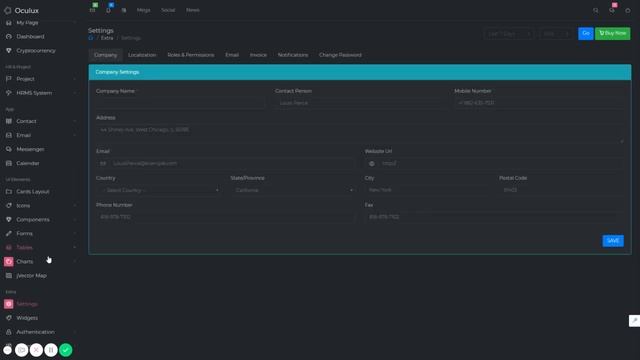Click the Widgets puzzle icon
Image resolution: width=640 pixels, height=360 pixels.
(9, 318)
